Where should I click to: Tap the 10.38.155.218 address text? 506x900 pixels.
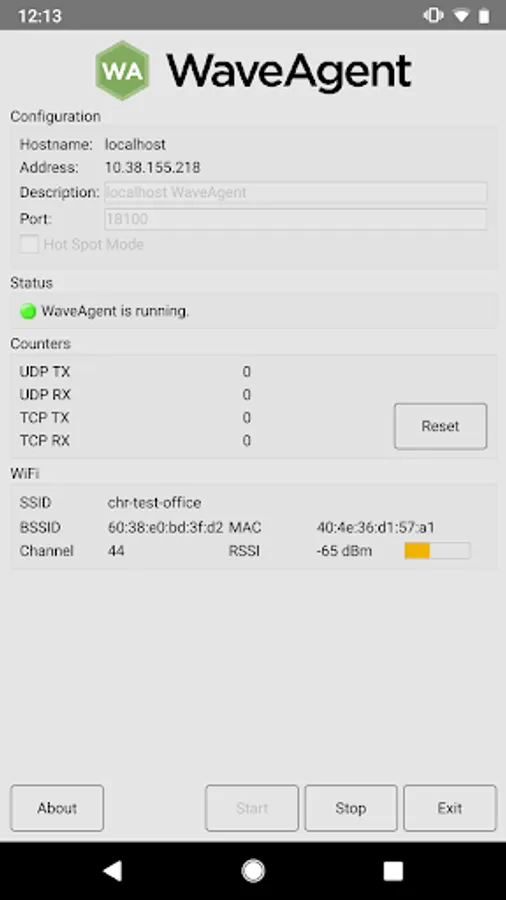pyautogui.click(x=153, y=168)
